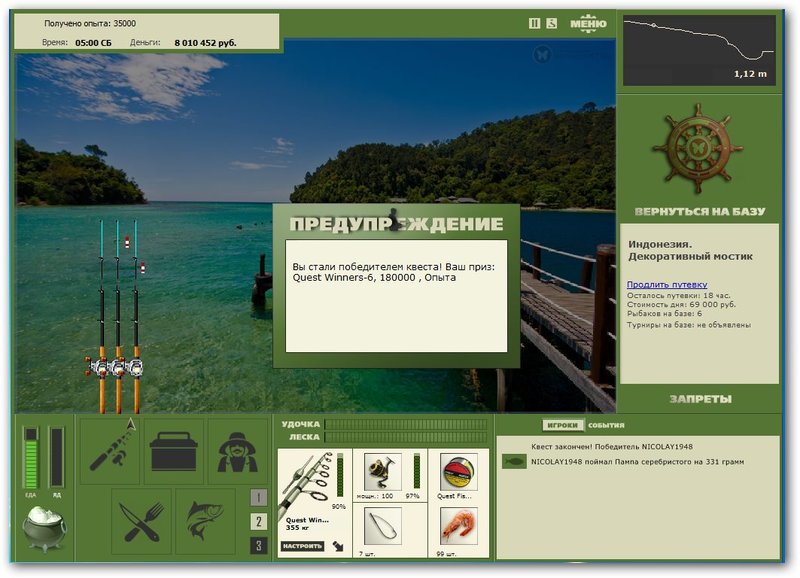This screenshot has height=578, width=800.
Task: Switch to the ИГРОКИ tab
Action: coord(562,425)
